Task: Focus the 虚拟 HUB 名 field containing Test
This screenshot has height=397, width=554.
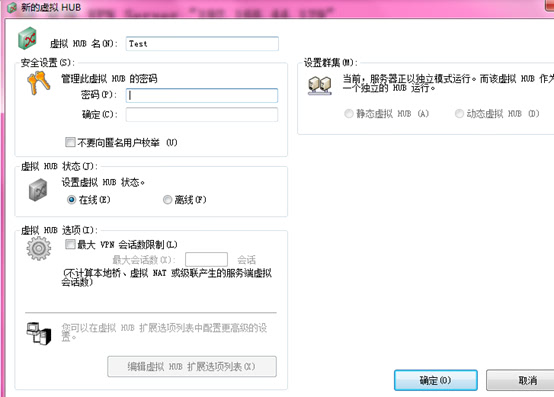Action: (202, 44)
